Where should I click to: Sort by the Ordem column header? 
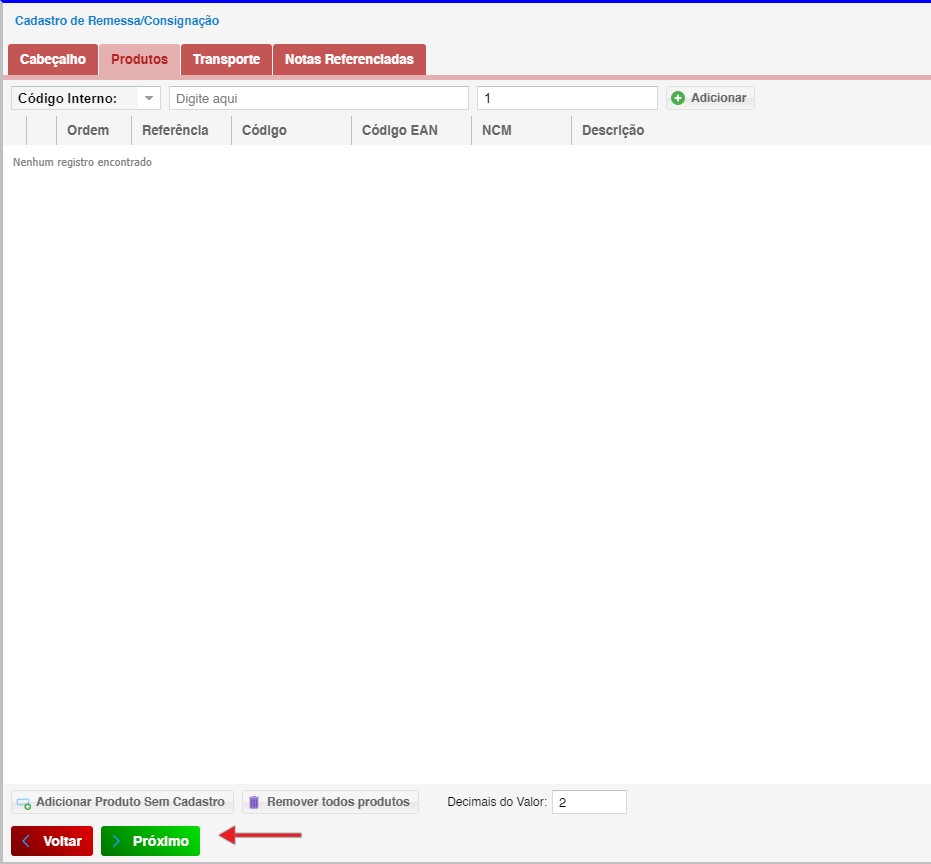tap(88, 130)
